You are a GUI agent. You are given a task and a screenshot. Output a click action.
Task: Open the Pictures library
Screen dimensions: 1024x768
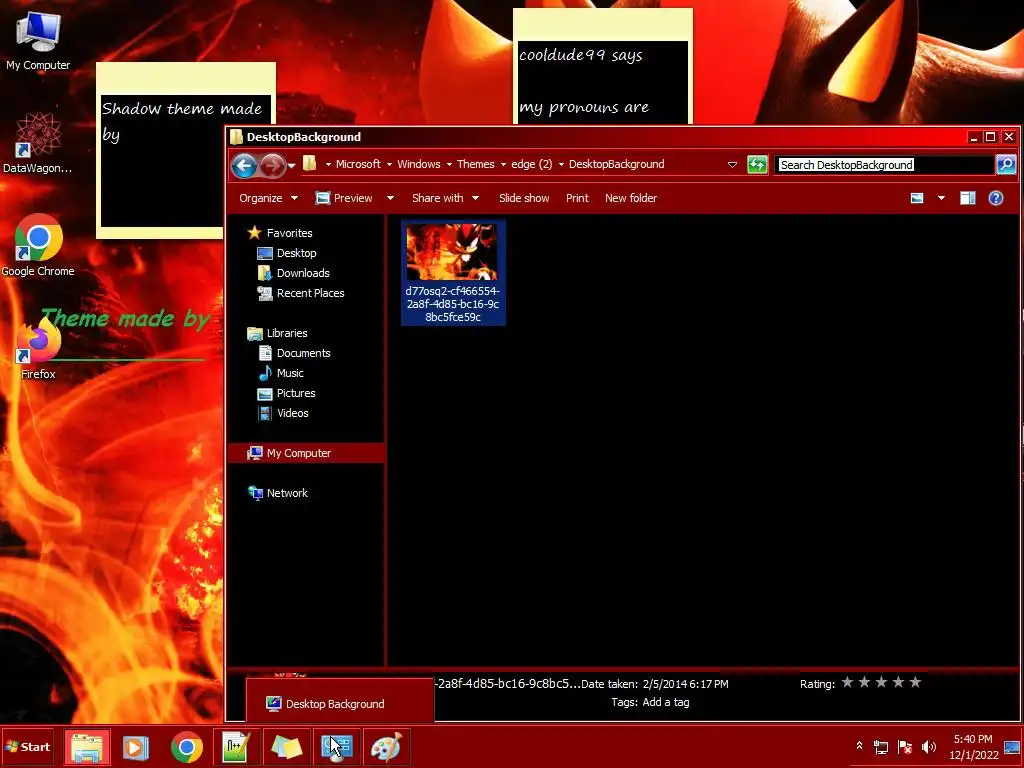click(296, 393)
